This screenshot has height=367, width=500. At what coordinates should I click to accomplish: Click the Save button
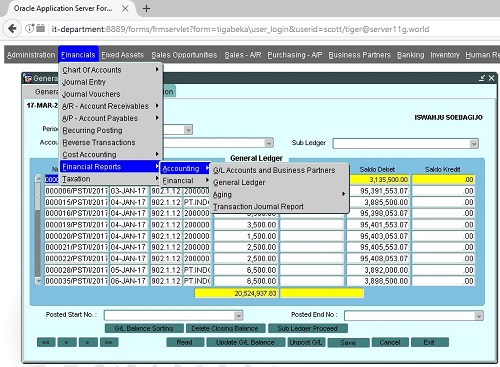click(x=348, y=343)
